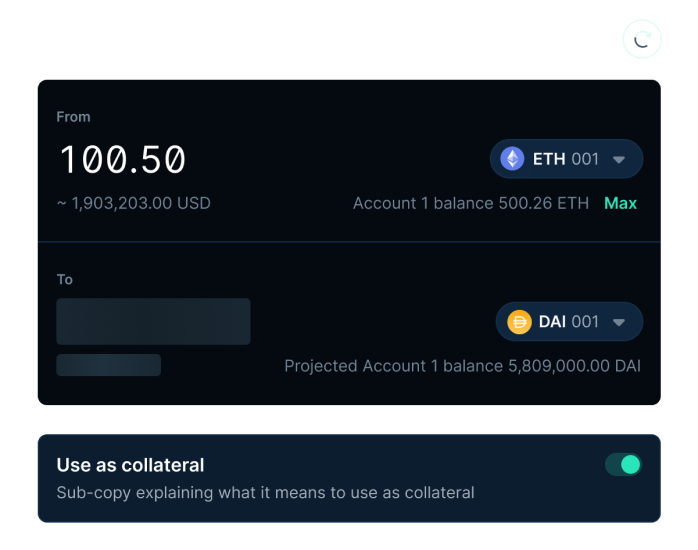Click the collateral sub-copy explanation text

[265, 493]
